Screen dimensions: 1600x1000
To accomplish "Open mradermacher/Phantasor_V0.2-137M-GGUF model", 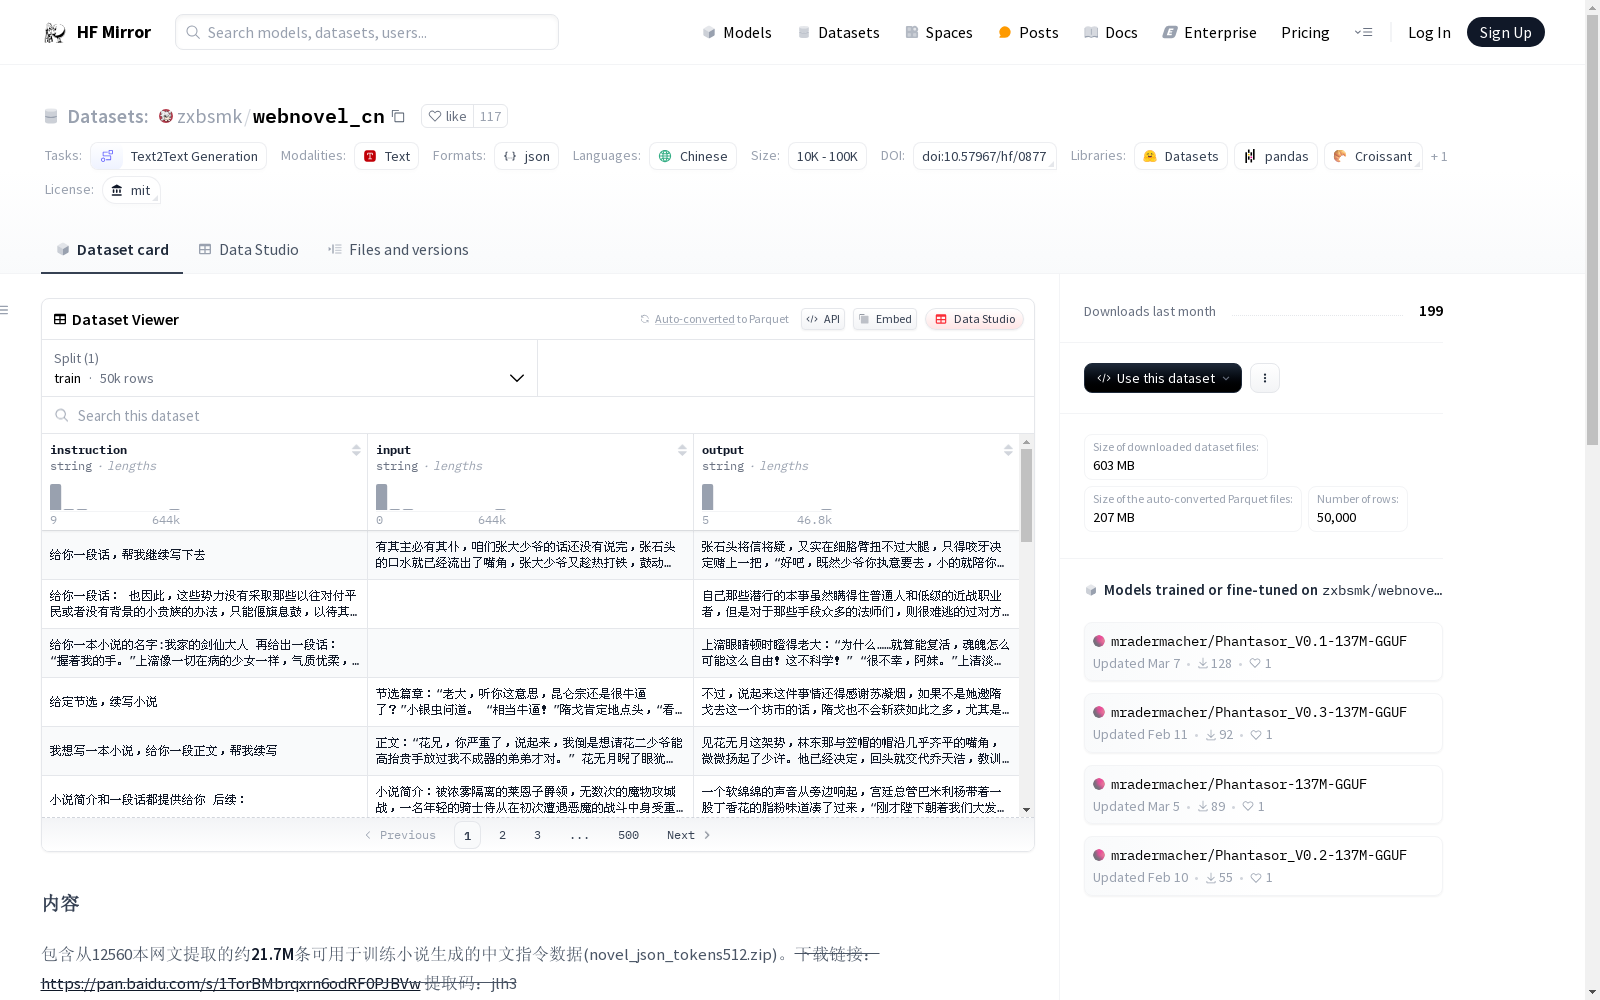I will pyautogui.click(x=1263, y=865).
